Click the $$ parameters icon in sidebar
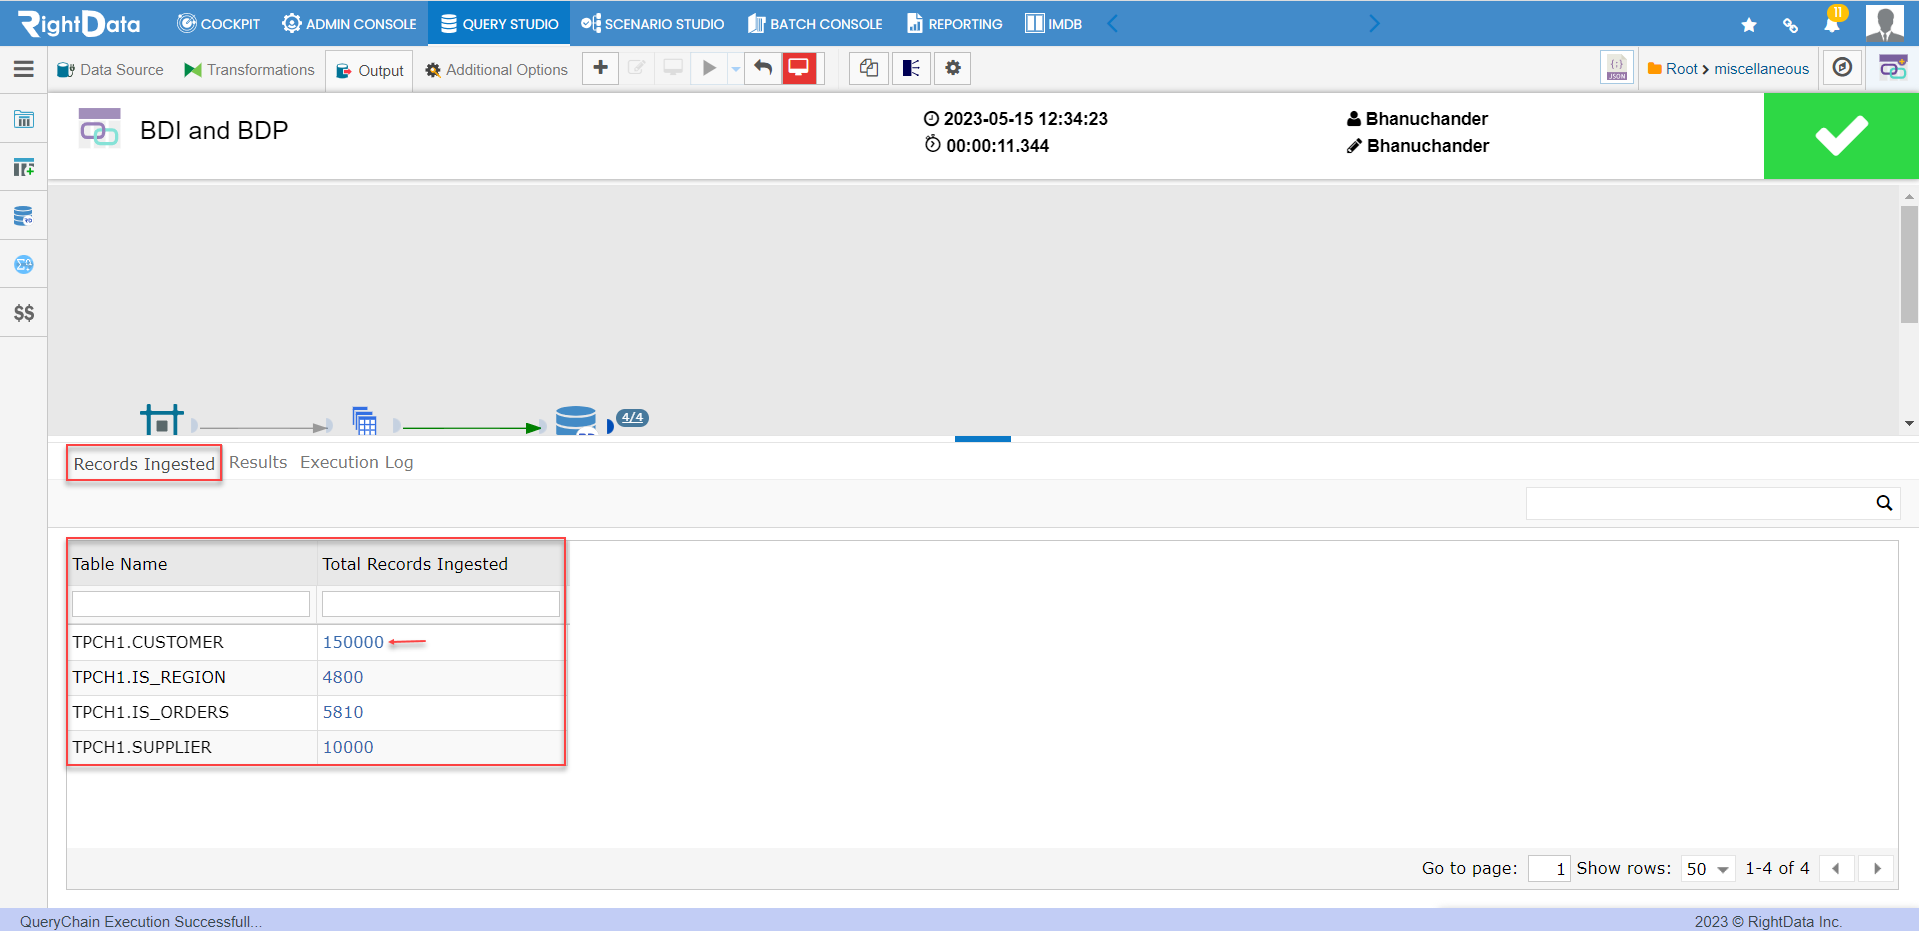This screenshot has width=1919, height=931. 23,312
